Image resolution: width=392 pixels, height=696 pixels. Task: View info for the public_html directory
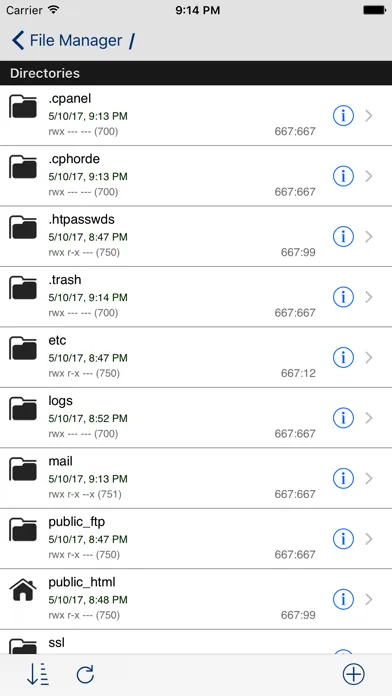coord(343,600)
